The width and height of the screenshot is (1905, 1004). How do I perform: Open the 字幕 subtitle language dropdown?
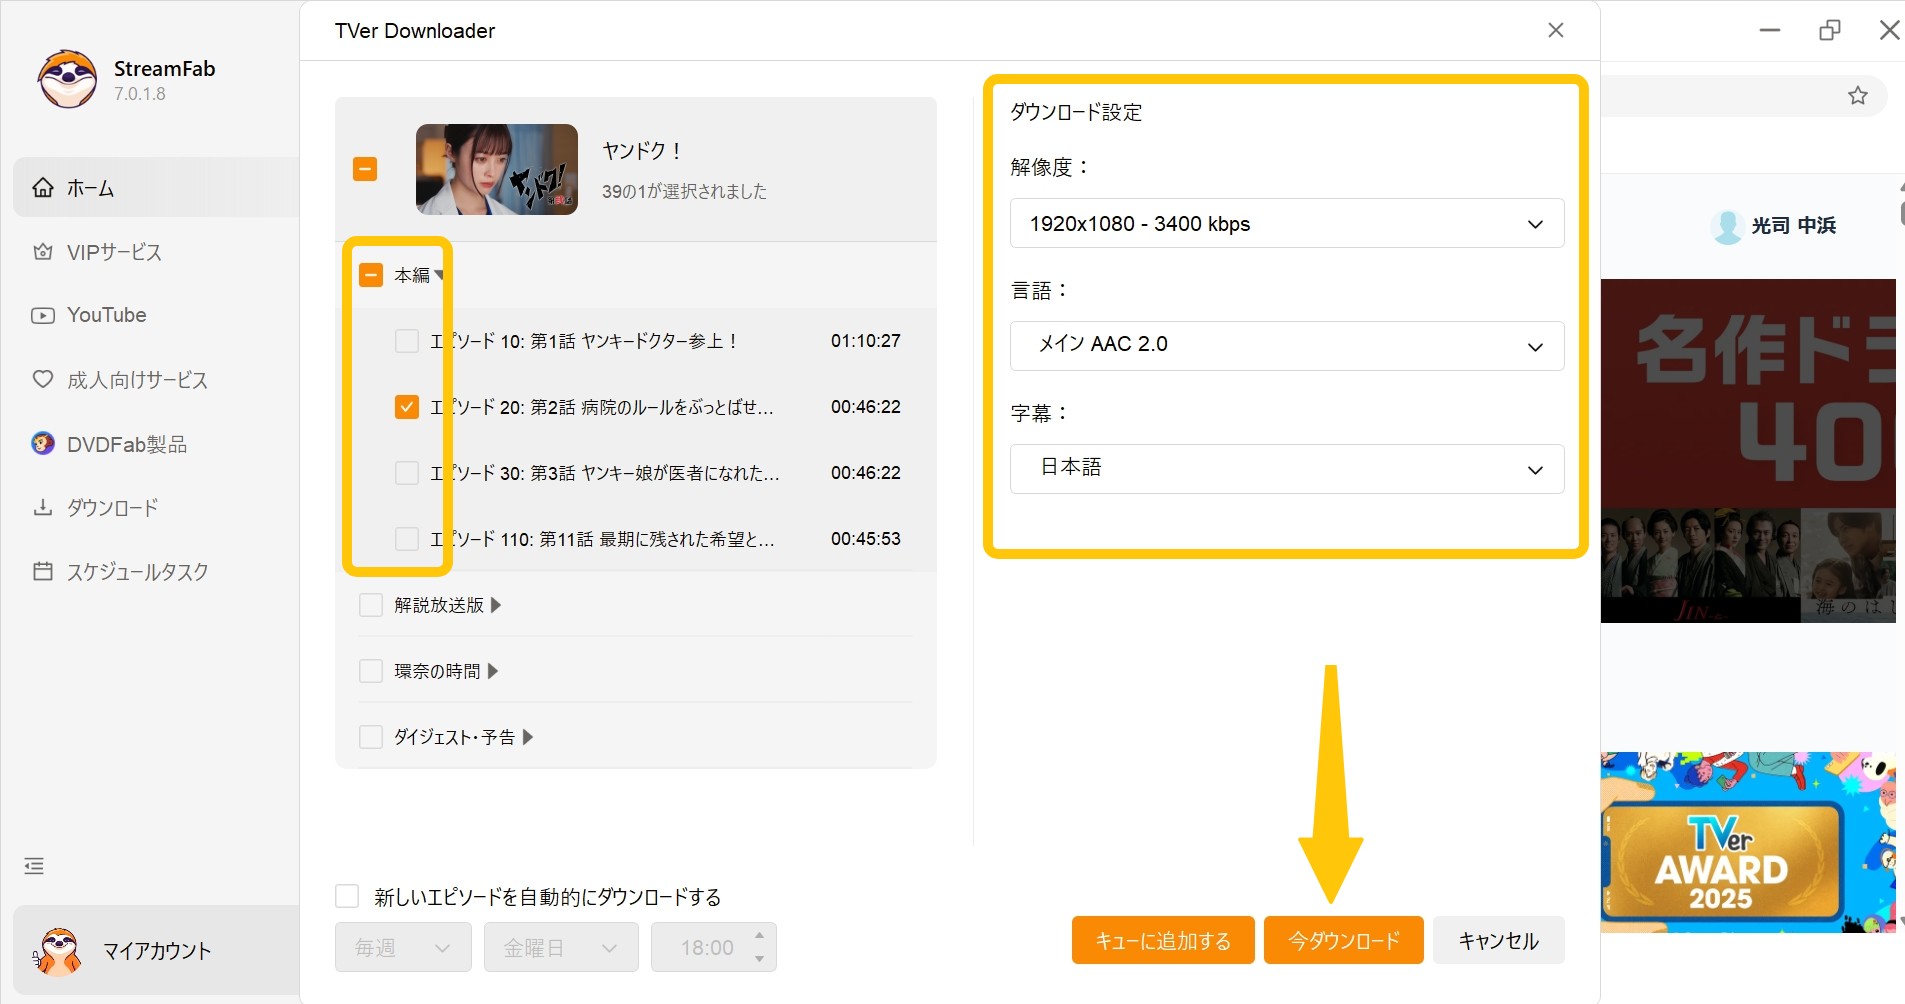pos(1286,468)
